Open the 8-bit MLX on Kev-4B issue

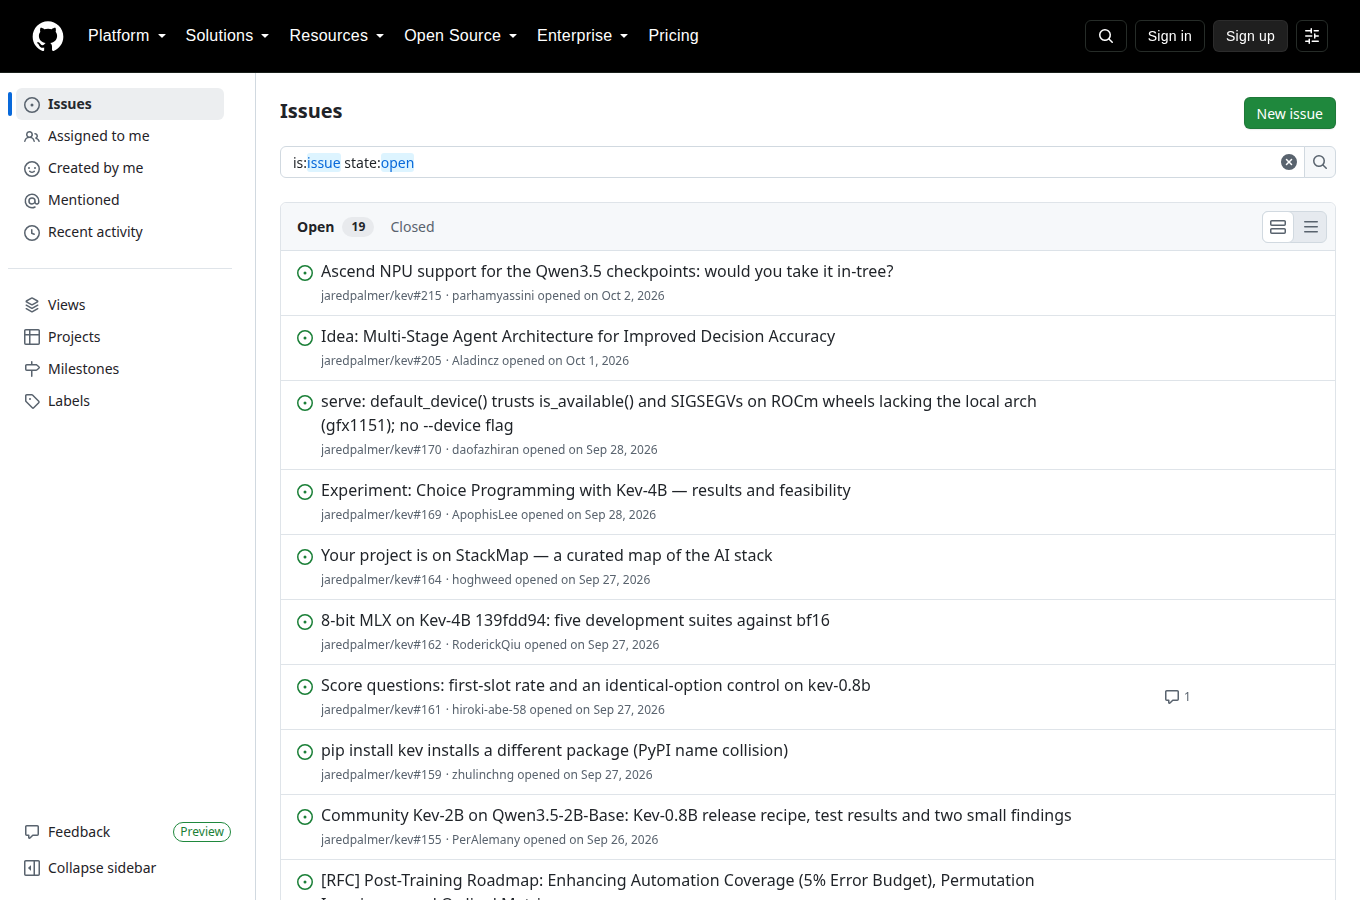[x=575, y=620]
